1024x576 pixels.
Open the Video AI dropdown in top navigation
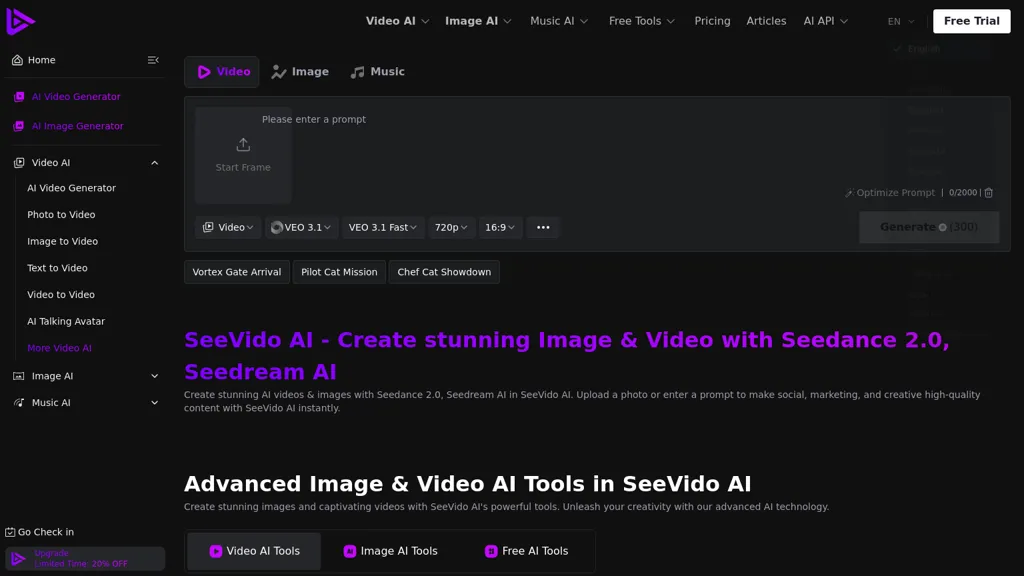coord(397,21)
